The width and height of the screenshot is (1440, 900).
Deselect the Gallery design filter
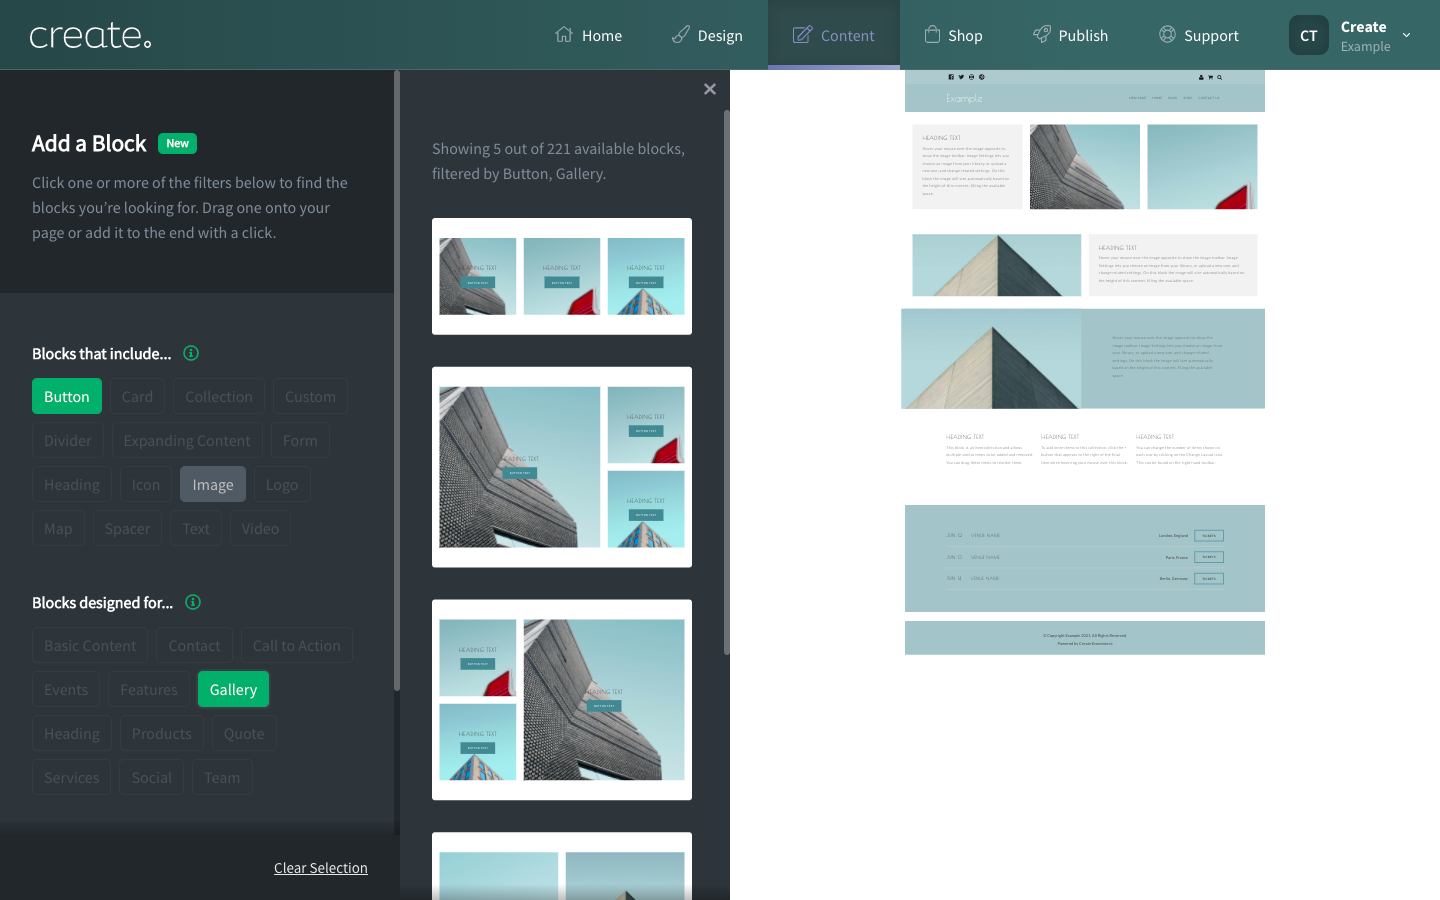pos(233,689)
